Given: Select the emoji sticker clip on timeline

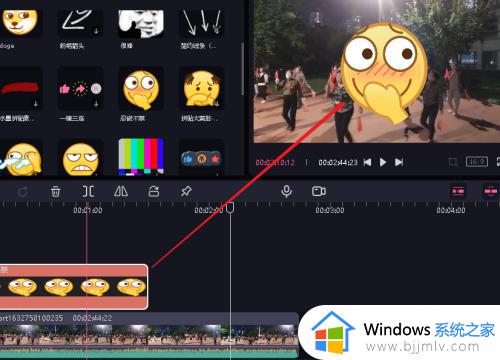Looking at the screenshot, I should point(73,287).
